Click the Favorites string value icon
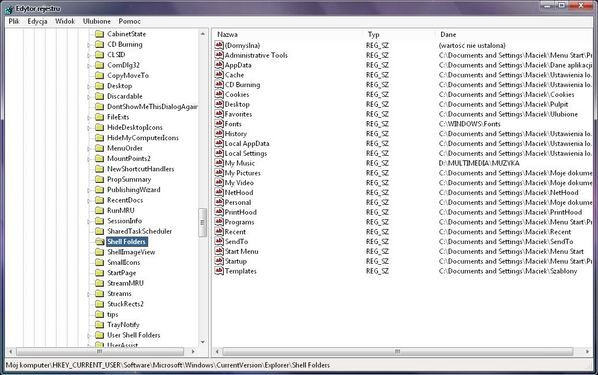The height and width of the screenshot is (375, 598). [x=219, y=114]
